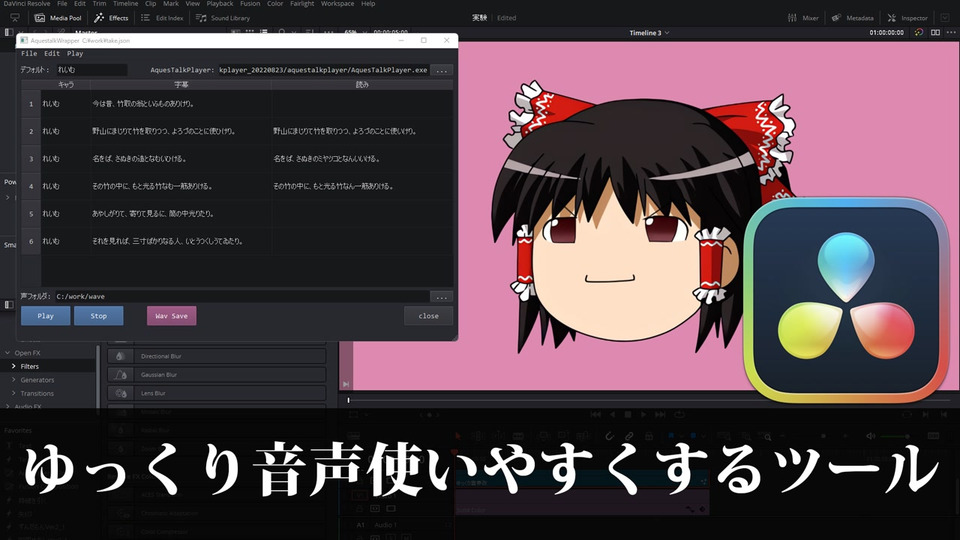Open File menu in AquestalkWrapper window

coord(29,54)
